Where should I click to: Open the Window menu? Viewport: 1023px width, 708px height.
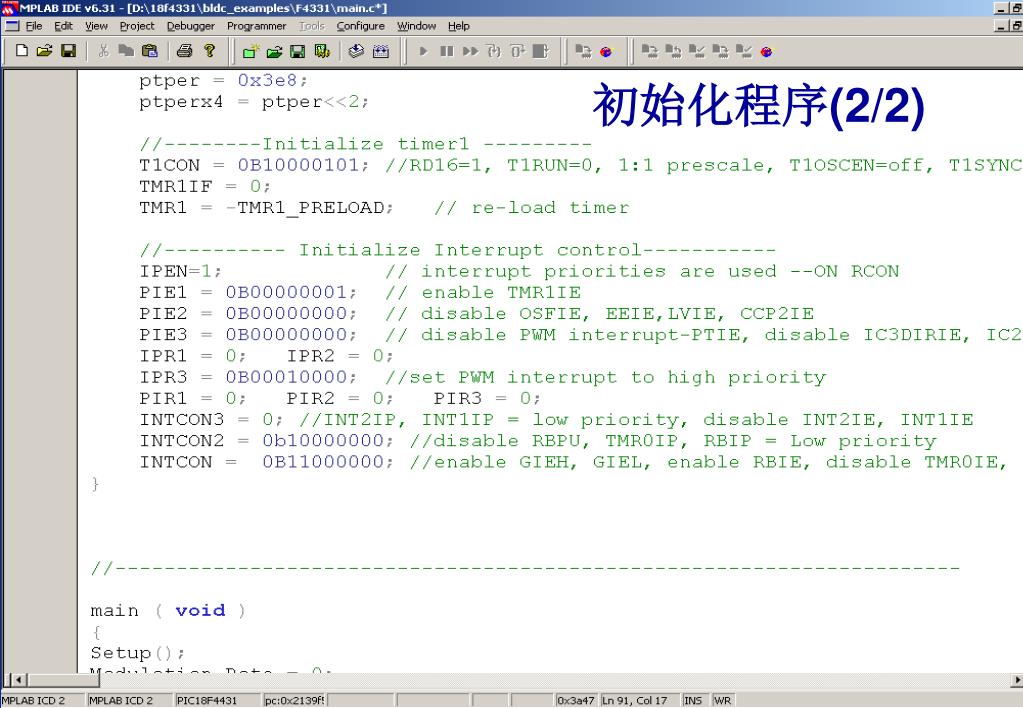pos(416,26)
